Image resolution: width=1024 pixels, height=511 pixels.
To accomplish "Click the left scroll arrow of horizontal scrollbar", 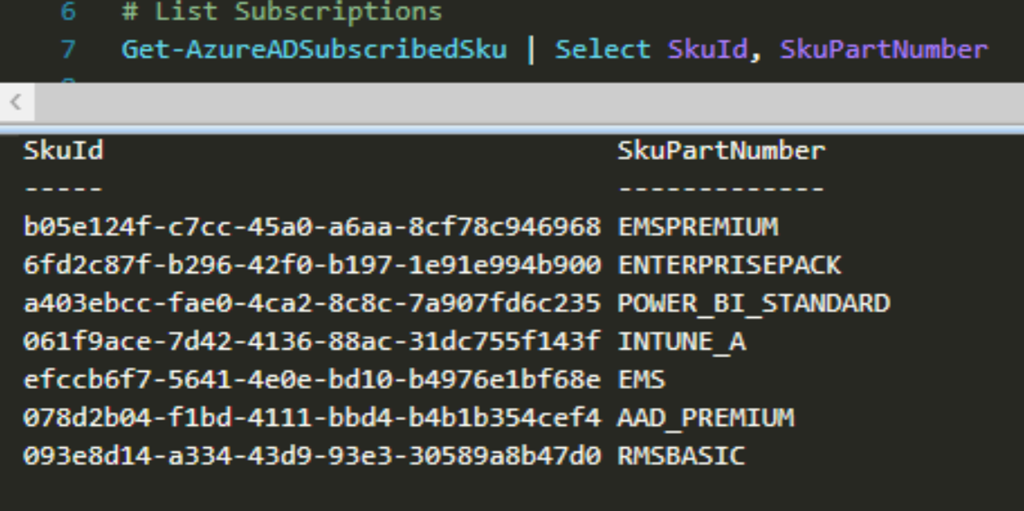I will click(17, 103).
